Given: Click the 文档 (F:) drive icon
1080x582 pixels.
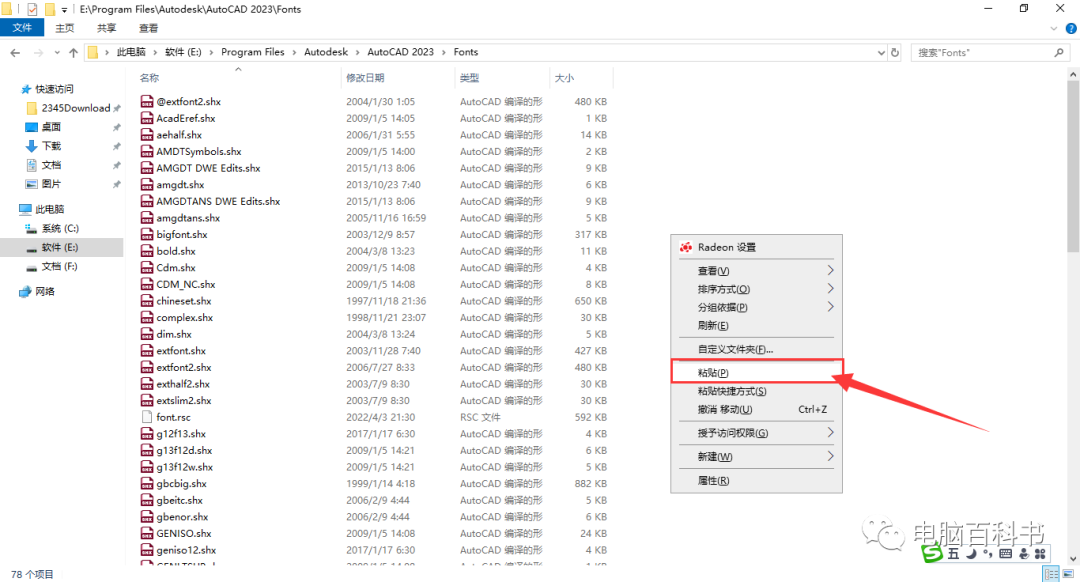Looking at the screenshot, I should pyautogui.click(x=31, y=267).
